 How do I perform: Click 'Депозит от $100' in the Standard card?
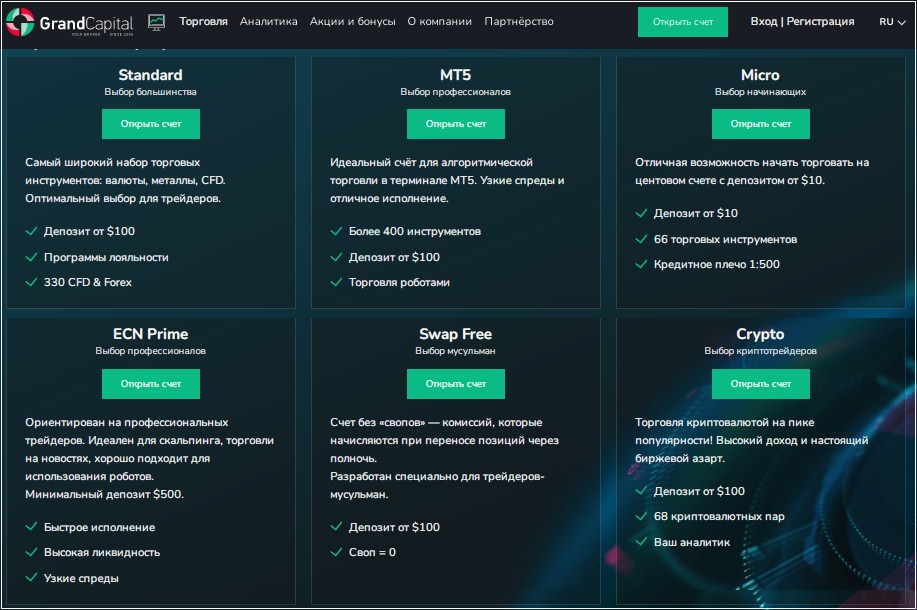(x=89, y=231)
